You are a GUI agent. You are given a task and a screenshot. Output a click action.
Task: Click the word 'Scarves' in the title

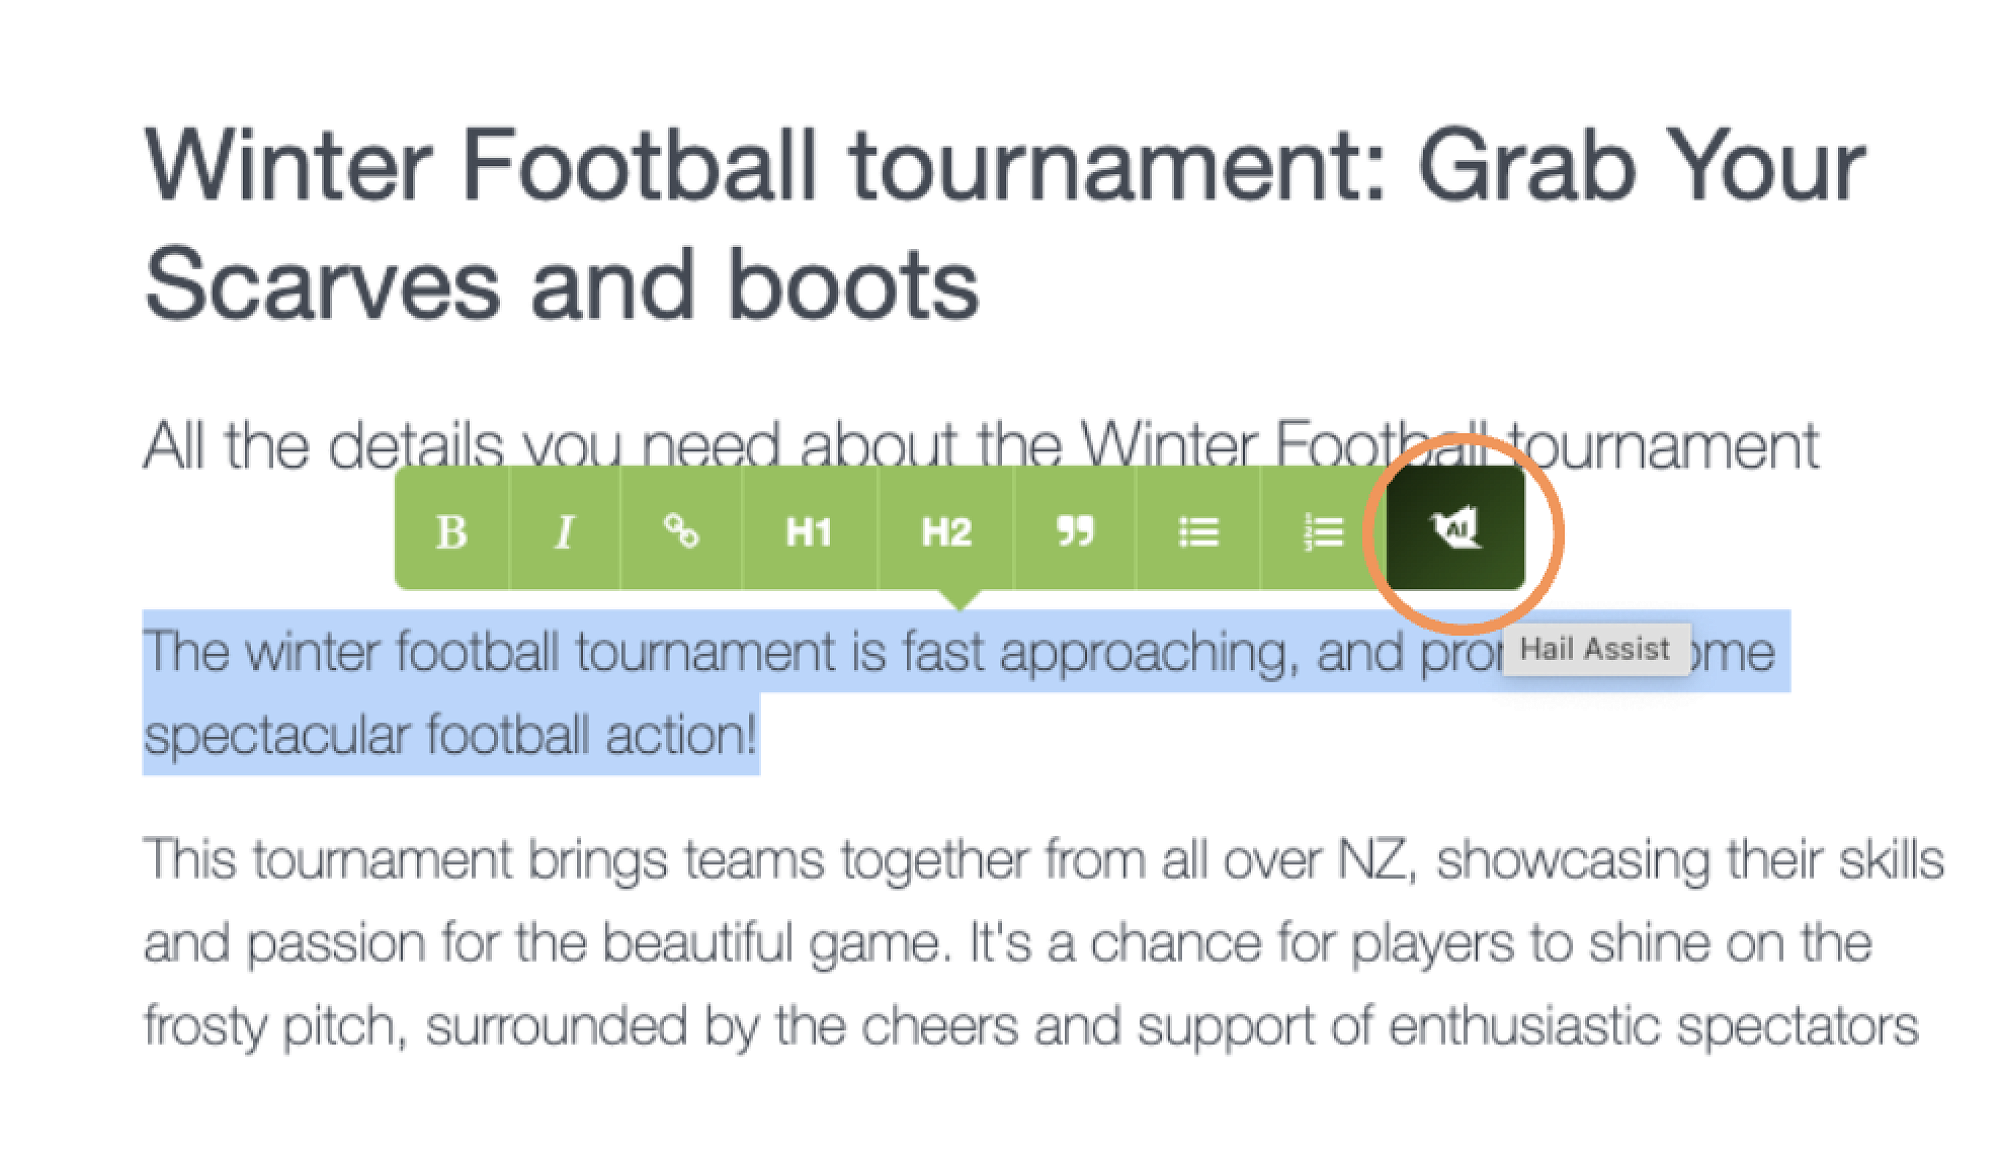[x=322, y=286]
